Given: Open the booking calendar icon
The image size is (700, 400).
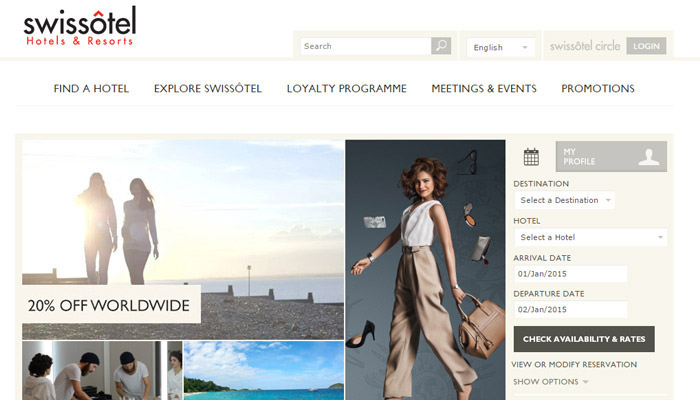Looking at the screenshot, I should click(x=531, y=157).
